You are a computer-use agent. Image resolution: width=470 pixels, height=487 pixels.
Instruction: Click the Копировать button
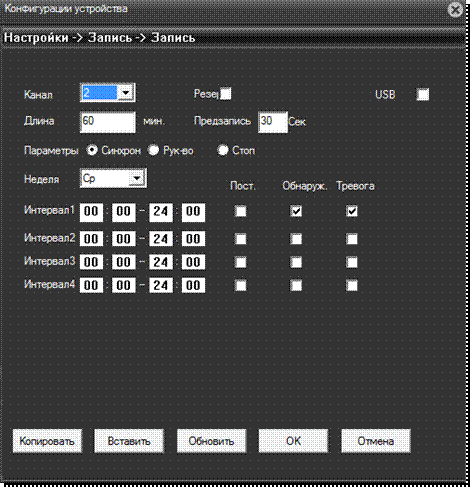[x=47, y=441]
